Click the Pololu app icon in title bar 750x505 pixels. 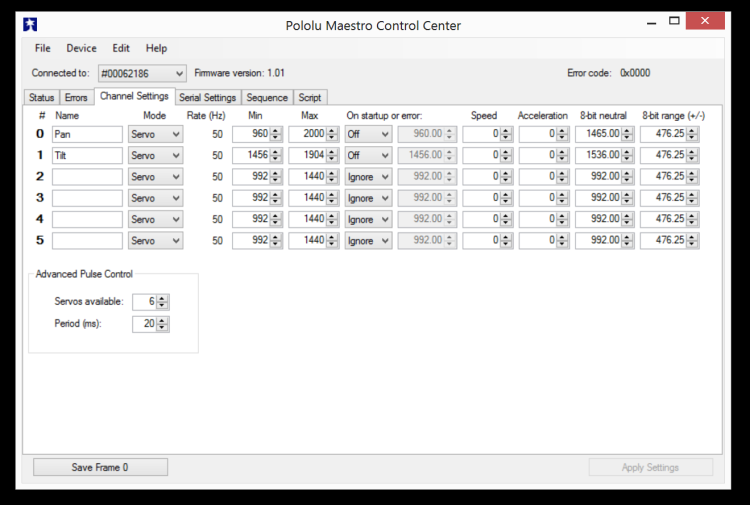point(32,24)
